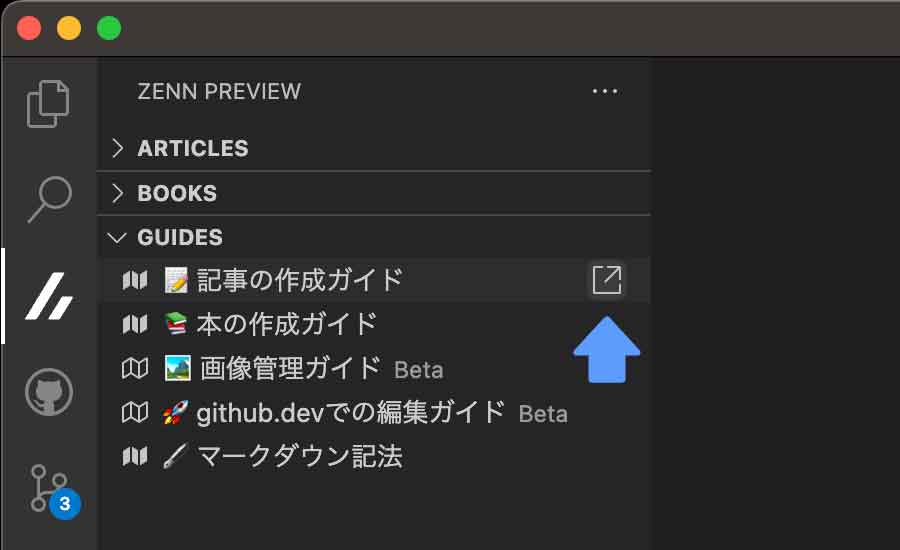
Task: Click book icon beside 本の作成ガイド
Action: tap(135, 324)
